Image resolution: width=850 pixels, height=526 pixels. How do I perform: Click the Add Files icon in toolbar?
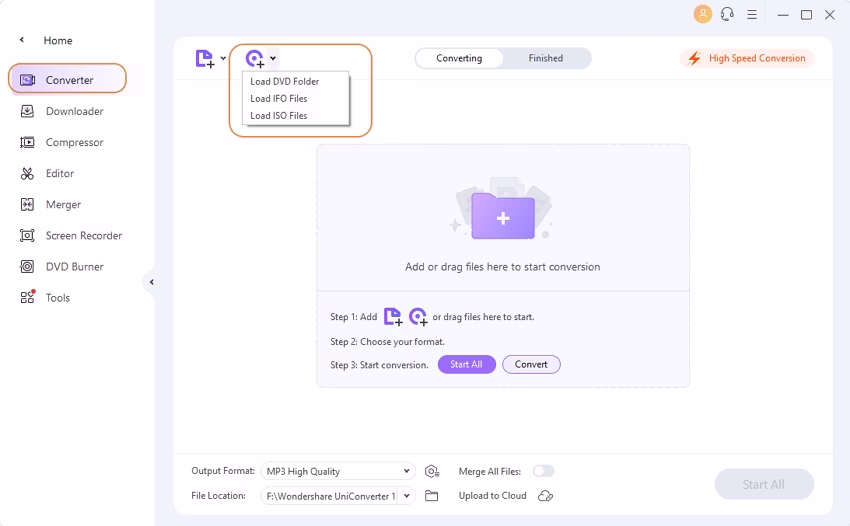[205, 58]
